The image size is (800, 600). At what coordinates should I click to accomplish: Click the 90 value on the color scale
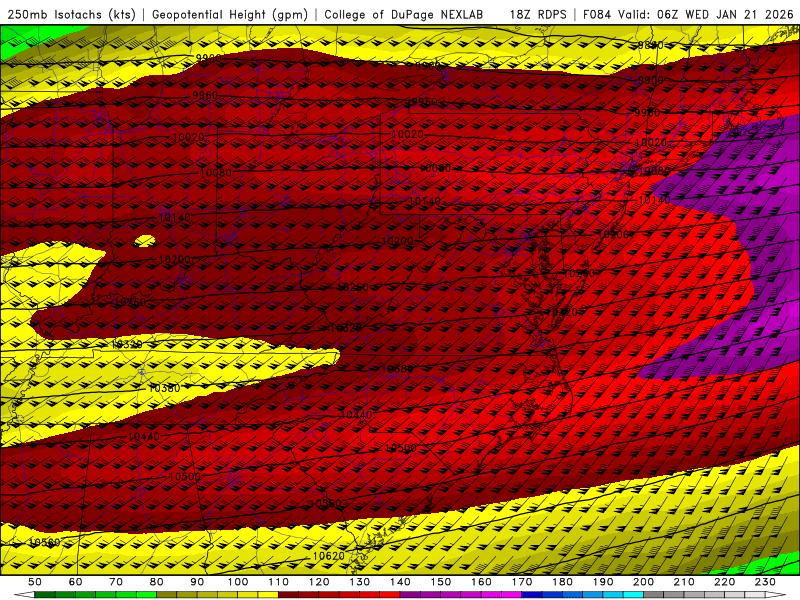(197, 582)
